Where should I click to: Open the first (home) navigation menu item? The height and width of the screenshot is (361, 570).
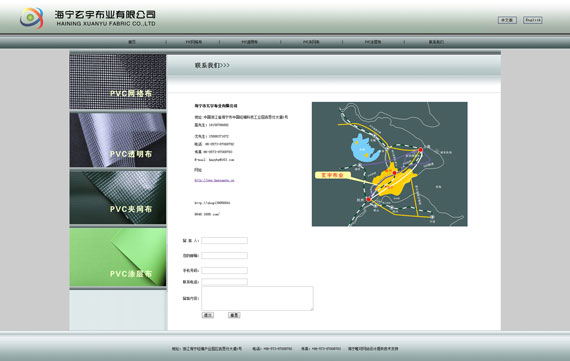132,42
